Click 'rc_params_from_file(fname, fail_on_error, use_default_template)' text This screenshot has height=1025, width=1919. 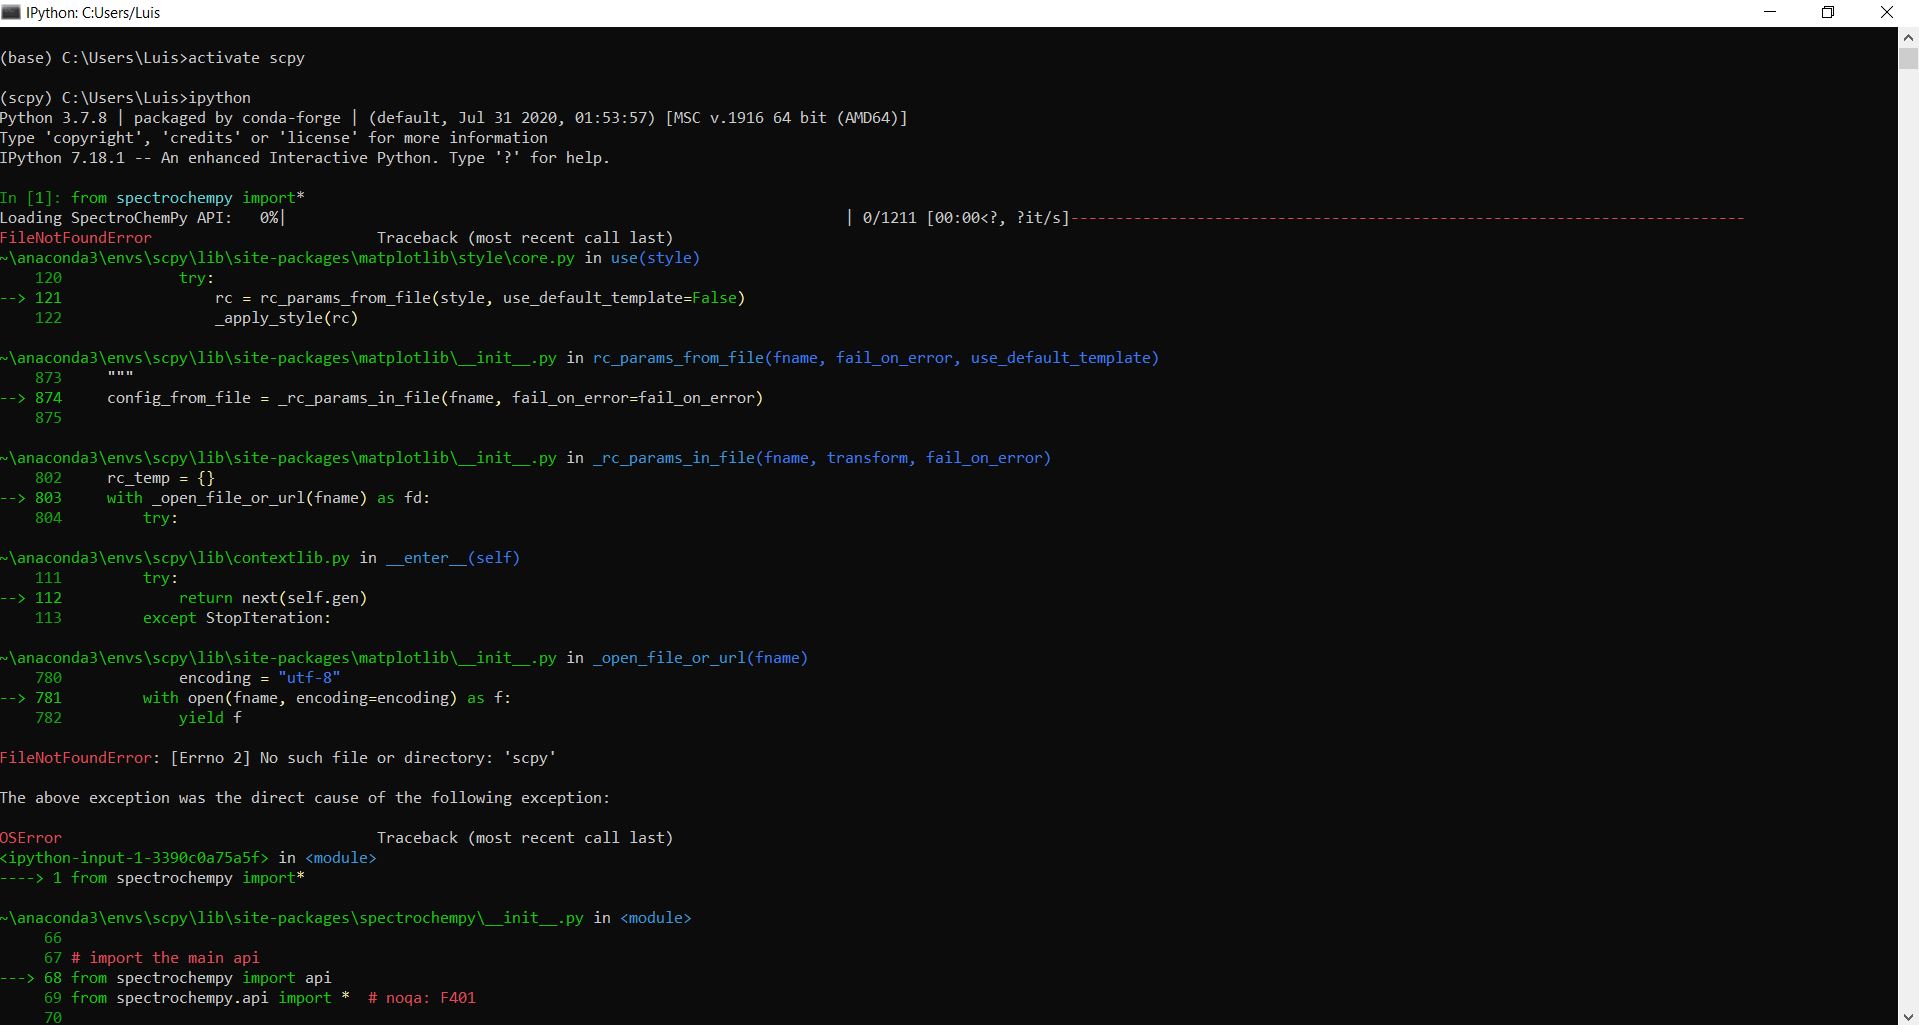point(876,358)
